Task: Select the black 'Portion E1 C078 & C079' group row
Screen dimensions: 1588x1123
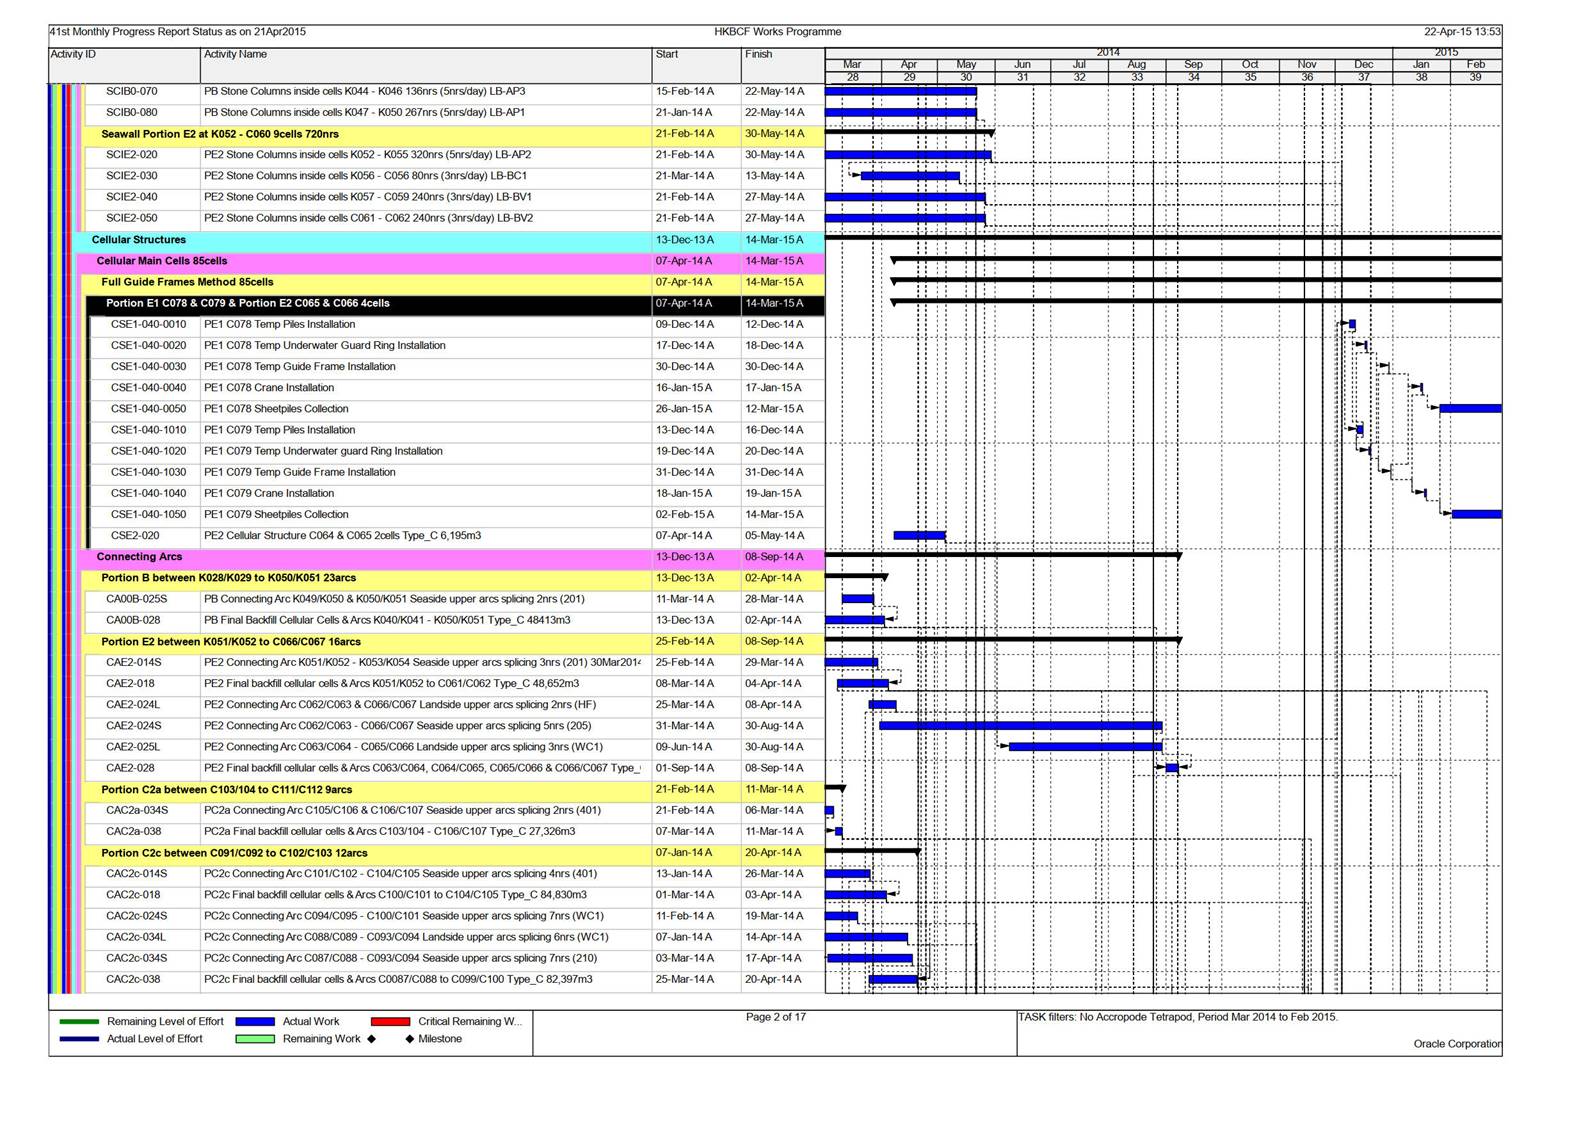Action: (456, 303)
